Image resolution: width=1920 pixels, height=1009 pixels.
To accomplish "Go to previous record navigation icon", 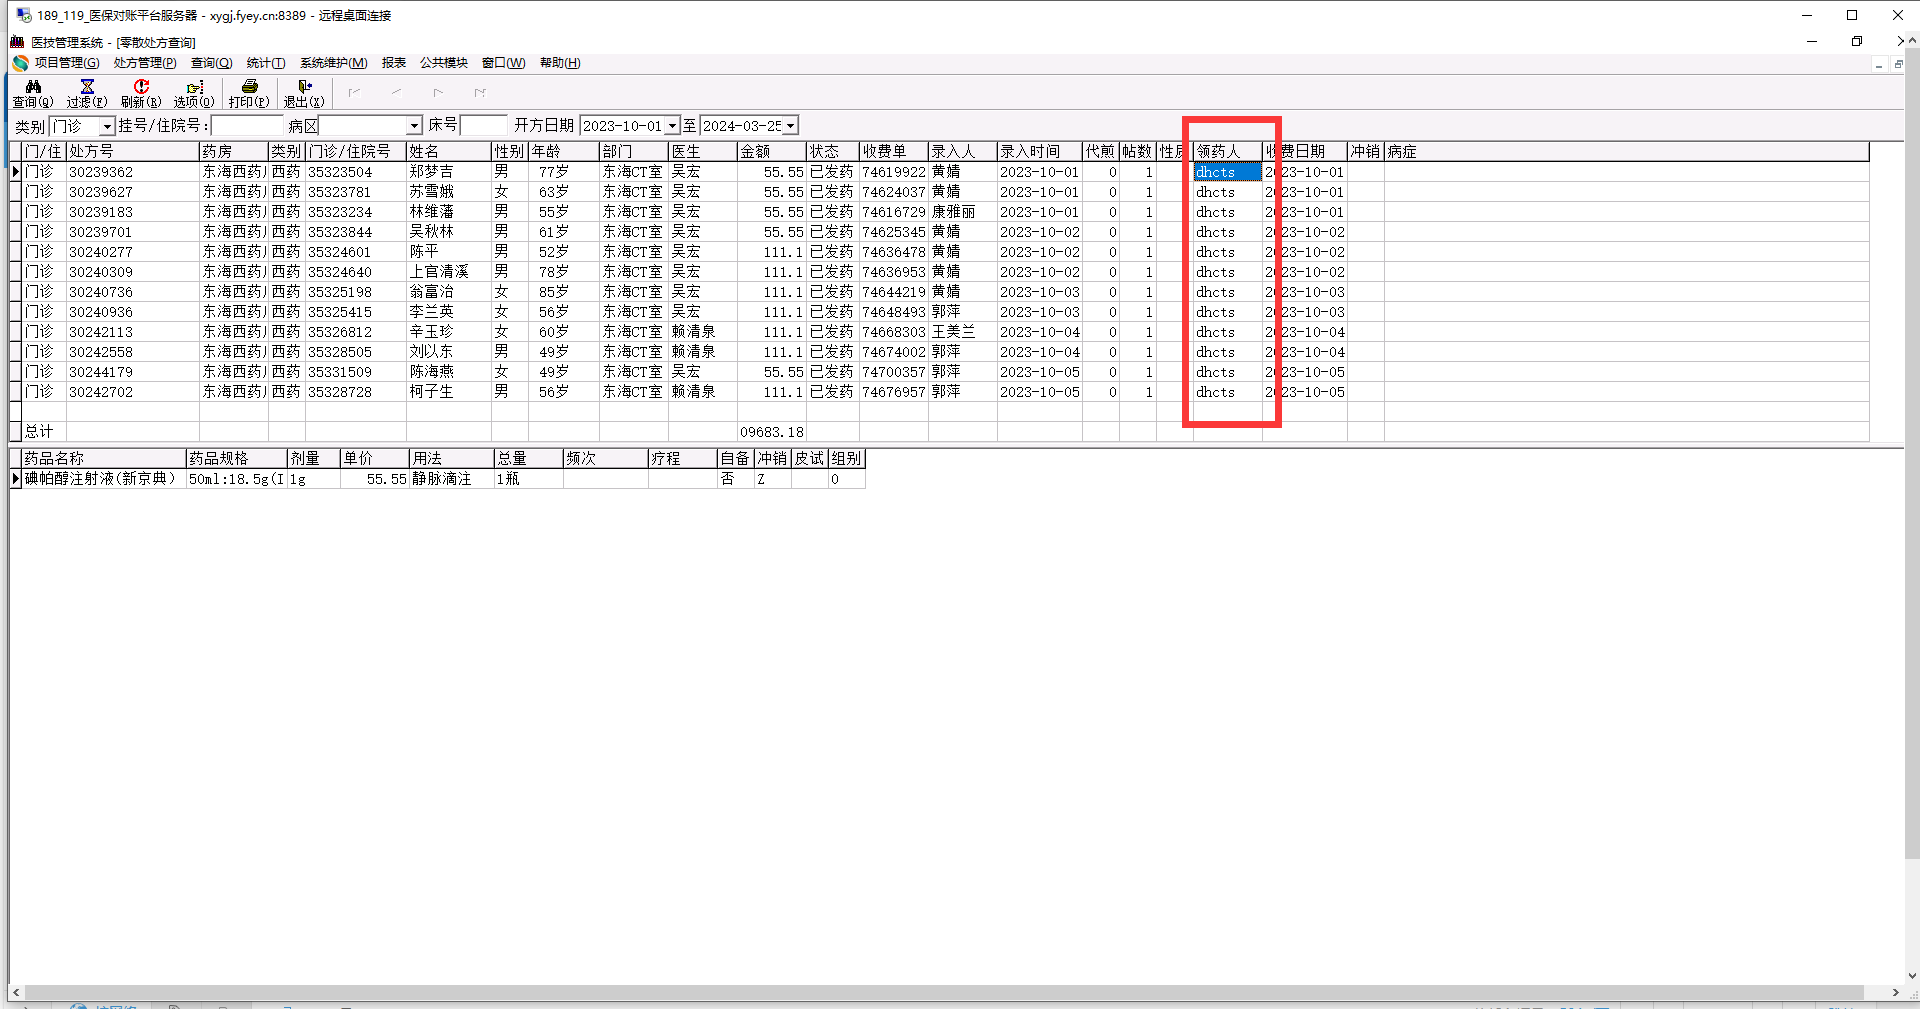I will 396,93.
